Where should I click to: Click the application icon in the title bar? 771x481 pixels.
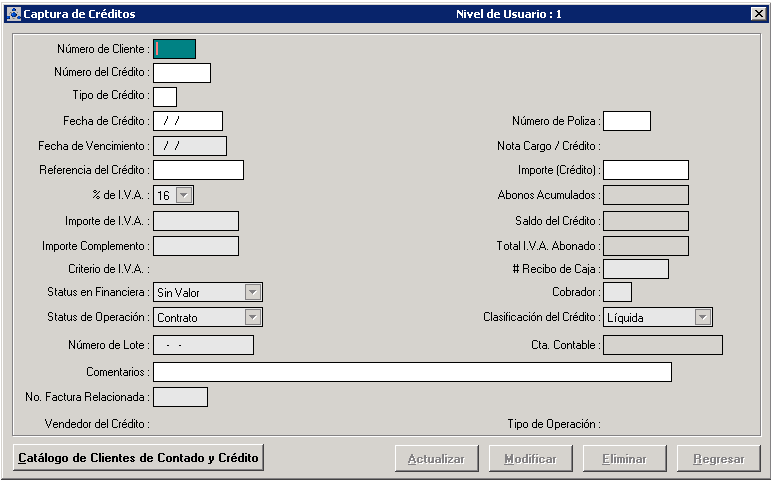12,14
